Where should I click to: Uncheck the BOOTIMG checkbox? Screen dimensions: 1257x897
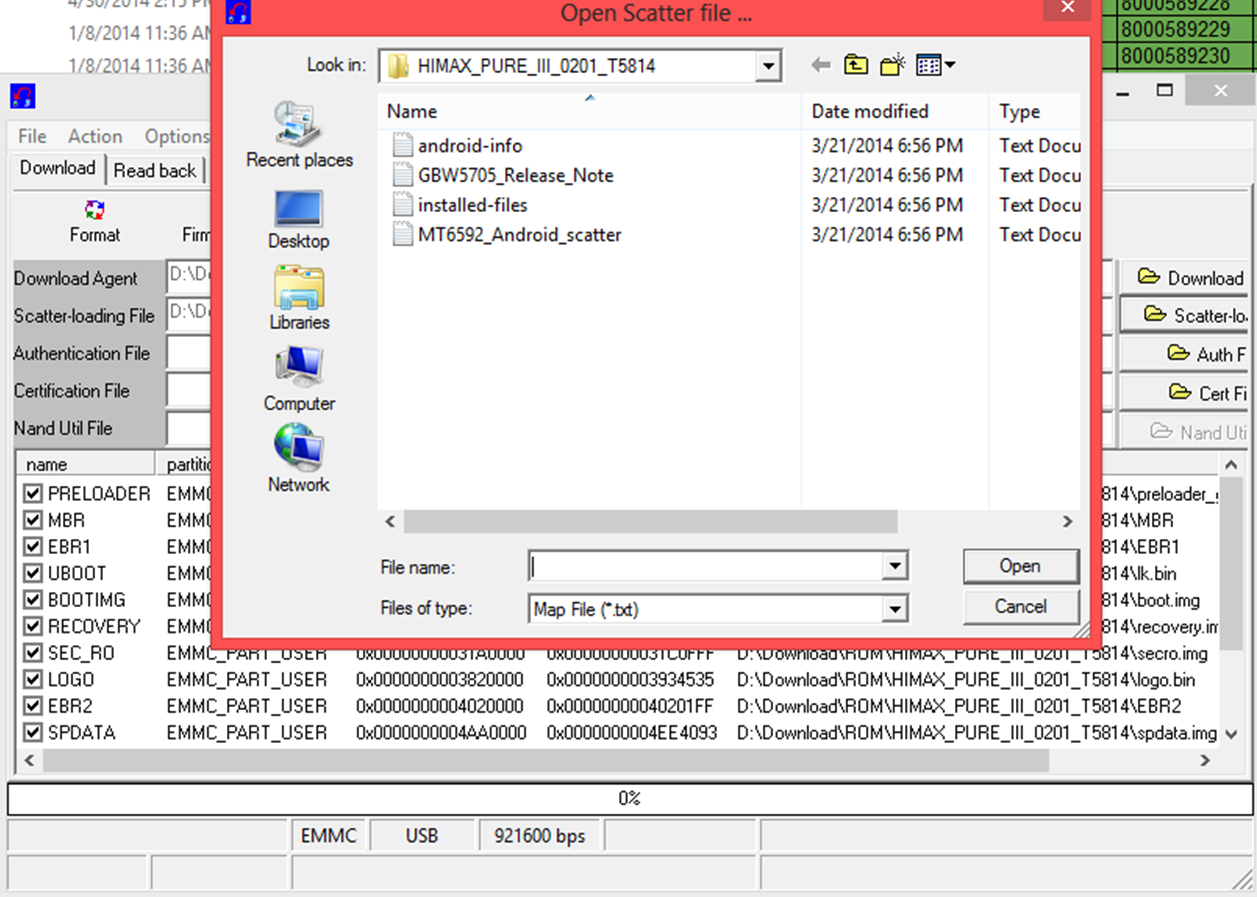(33, 600)
